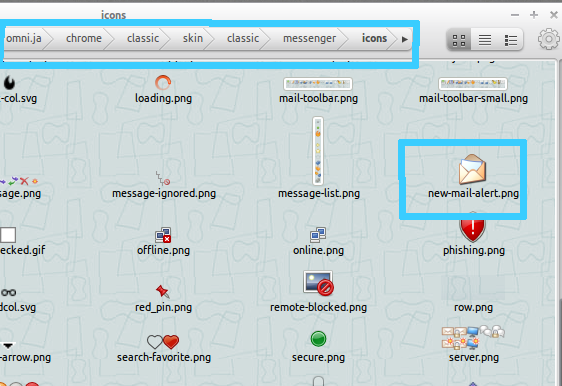Open the loading.png file icon

click(163, 82)
